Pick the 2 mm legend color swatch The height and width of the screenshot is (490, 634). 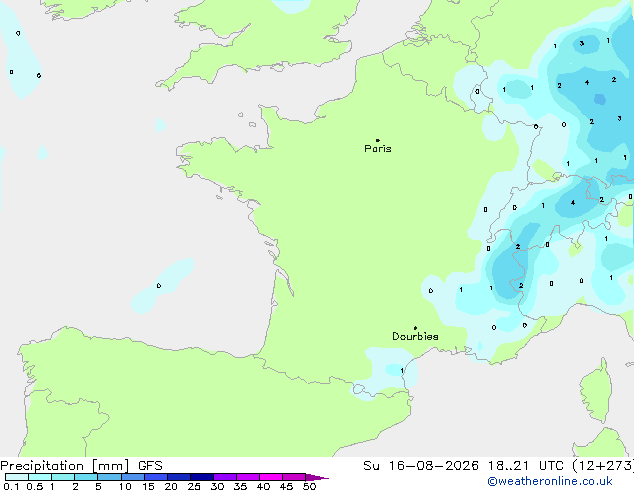pos(86,477)
